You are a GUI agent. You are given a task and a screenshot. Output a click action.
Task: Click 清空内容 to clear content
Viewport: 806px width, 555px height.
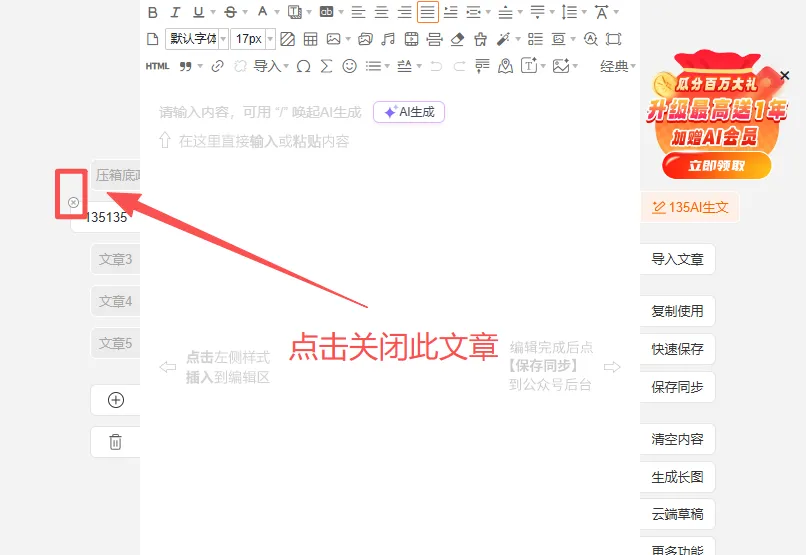(677, 439)
